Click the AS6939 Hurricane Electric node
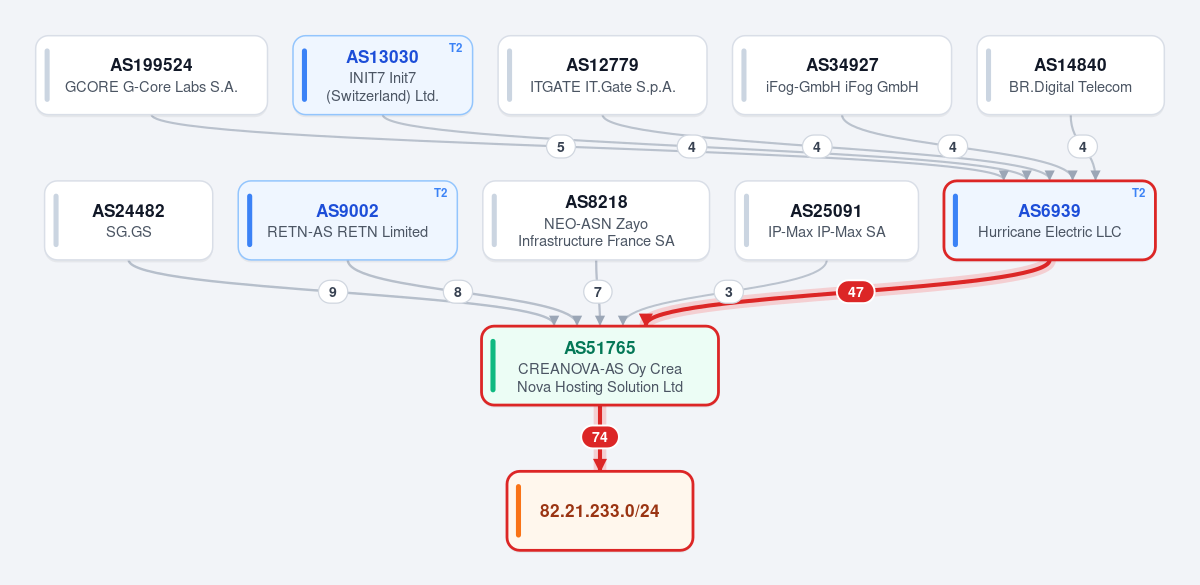The image size is (1200, 585). pos(1049,220)
